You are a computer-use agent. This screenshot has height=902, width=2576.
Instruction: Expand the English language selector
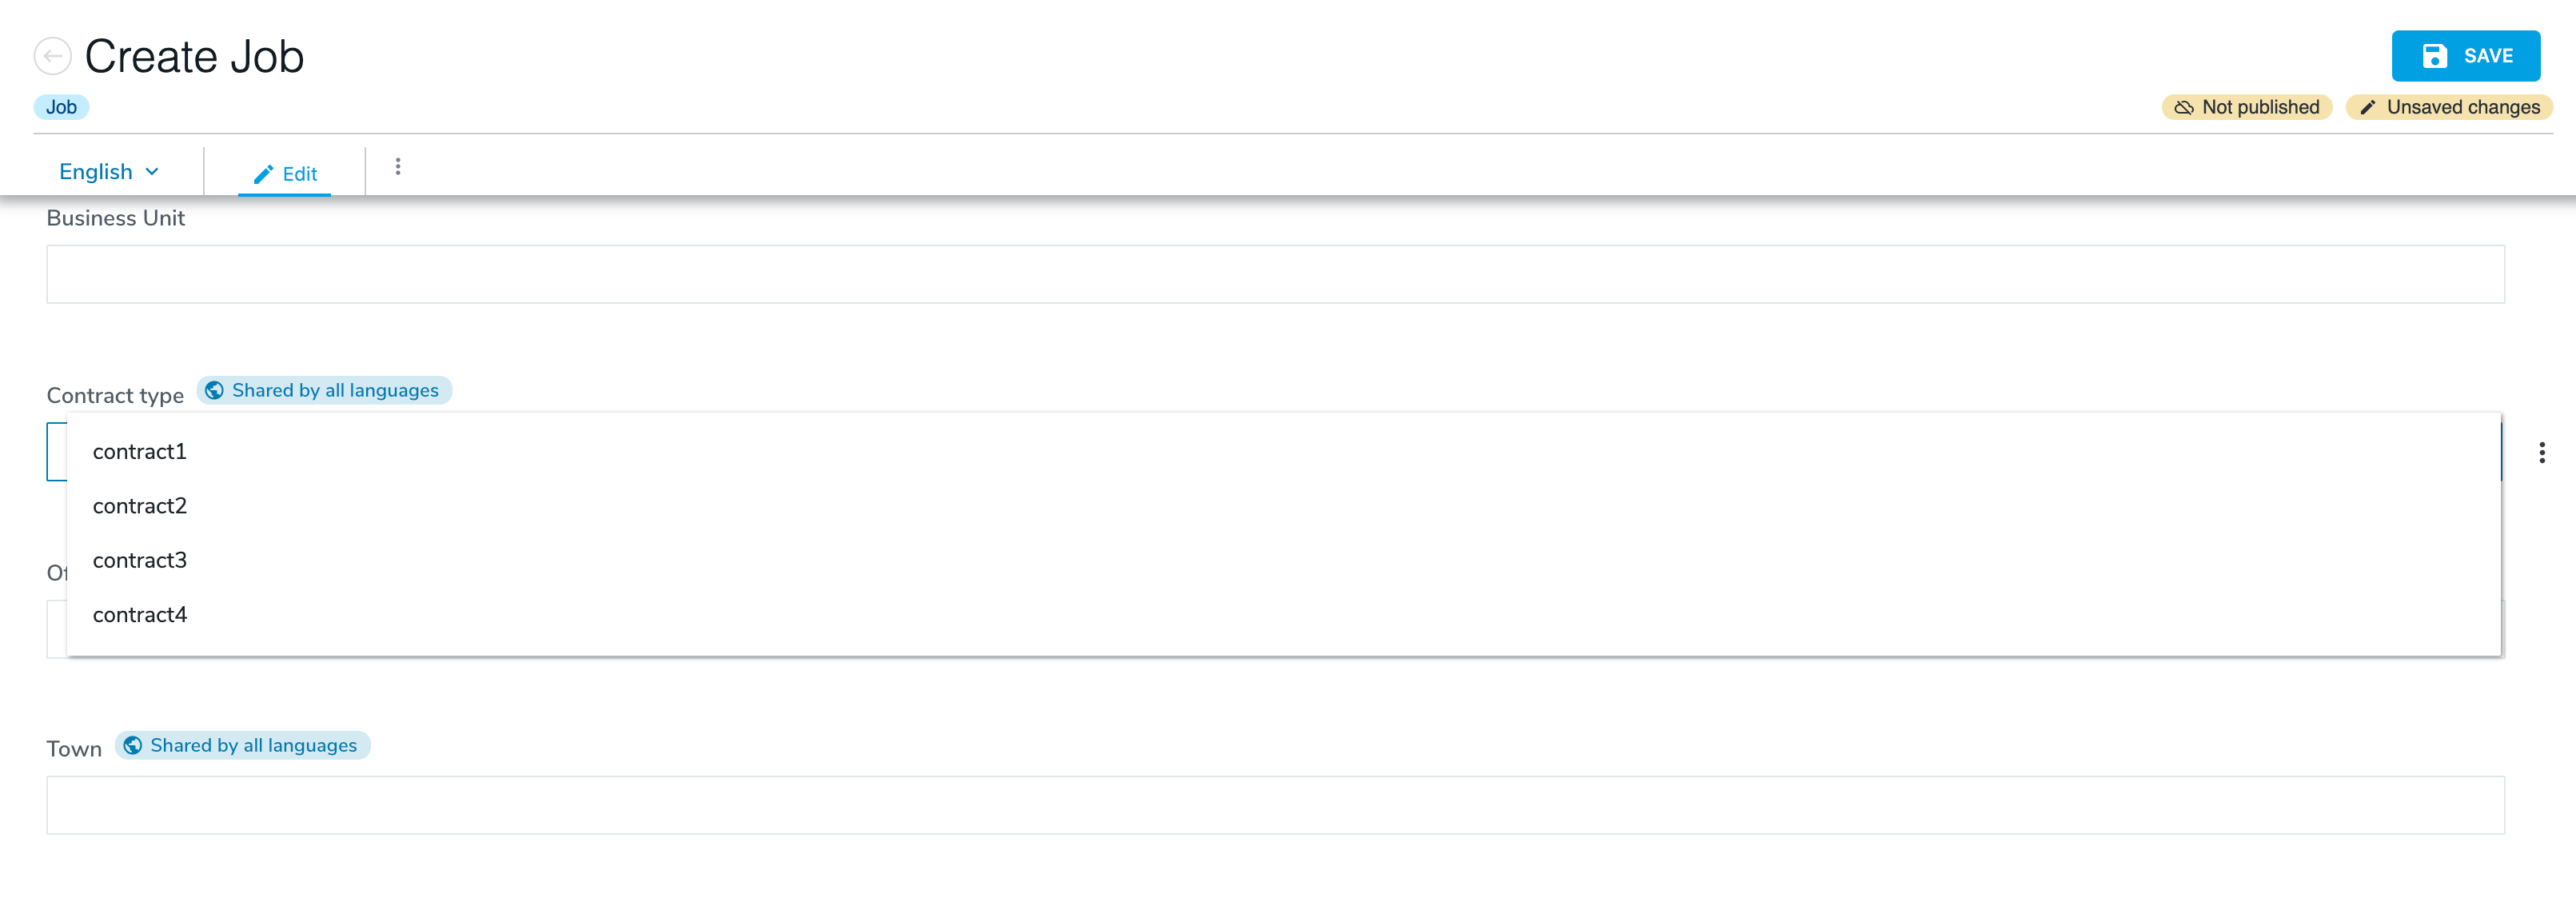tap(109, 171)
